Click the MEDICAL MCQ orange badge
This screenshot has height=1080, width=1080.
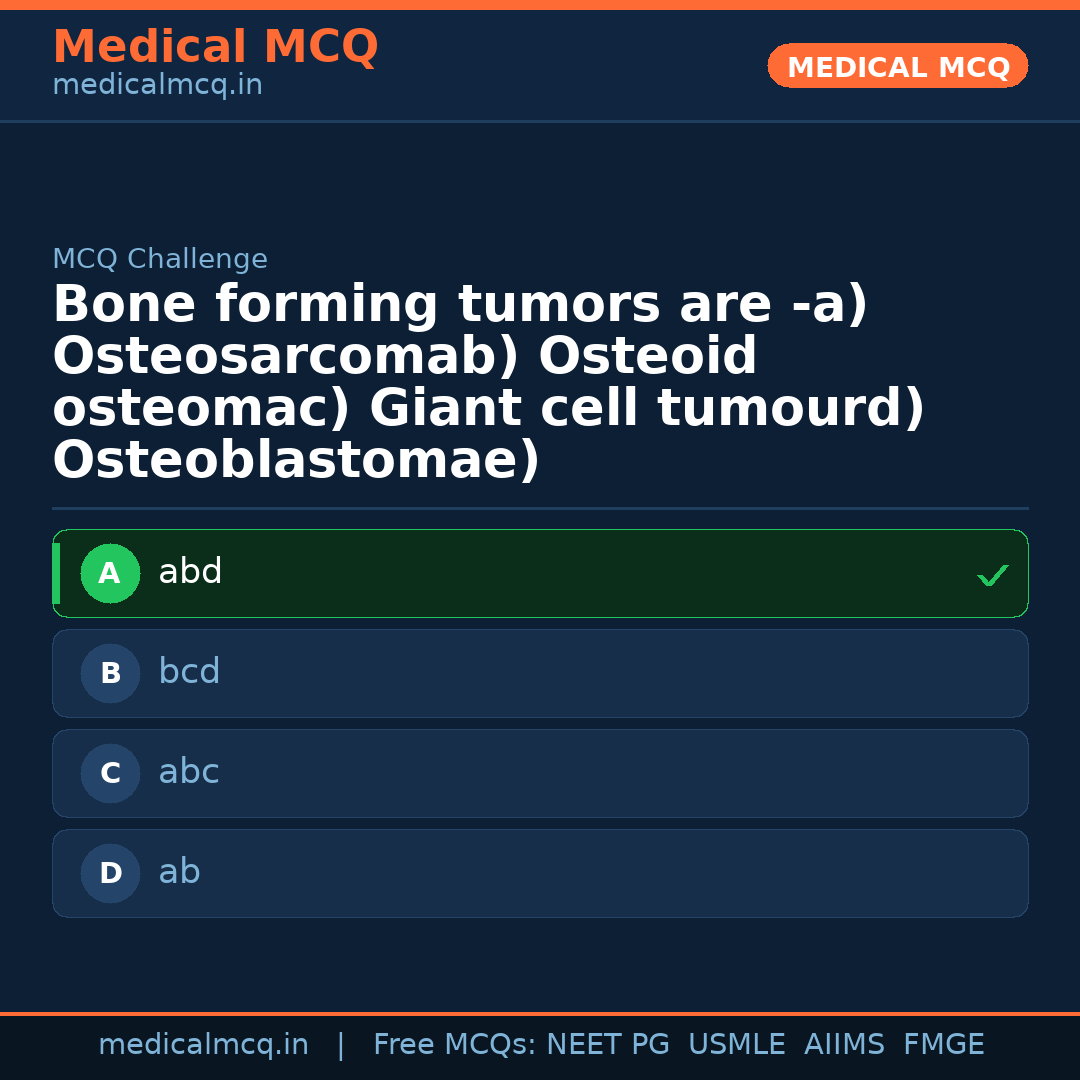(897, 66)
